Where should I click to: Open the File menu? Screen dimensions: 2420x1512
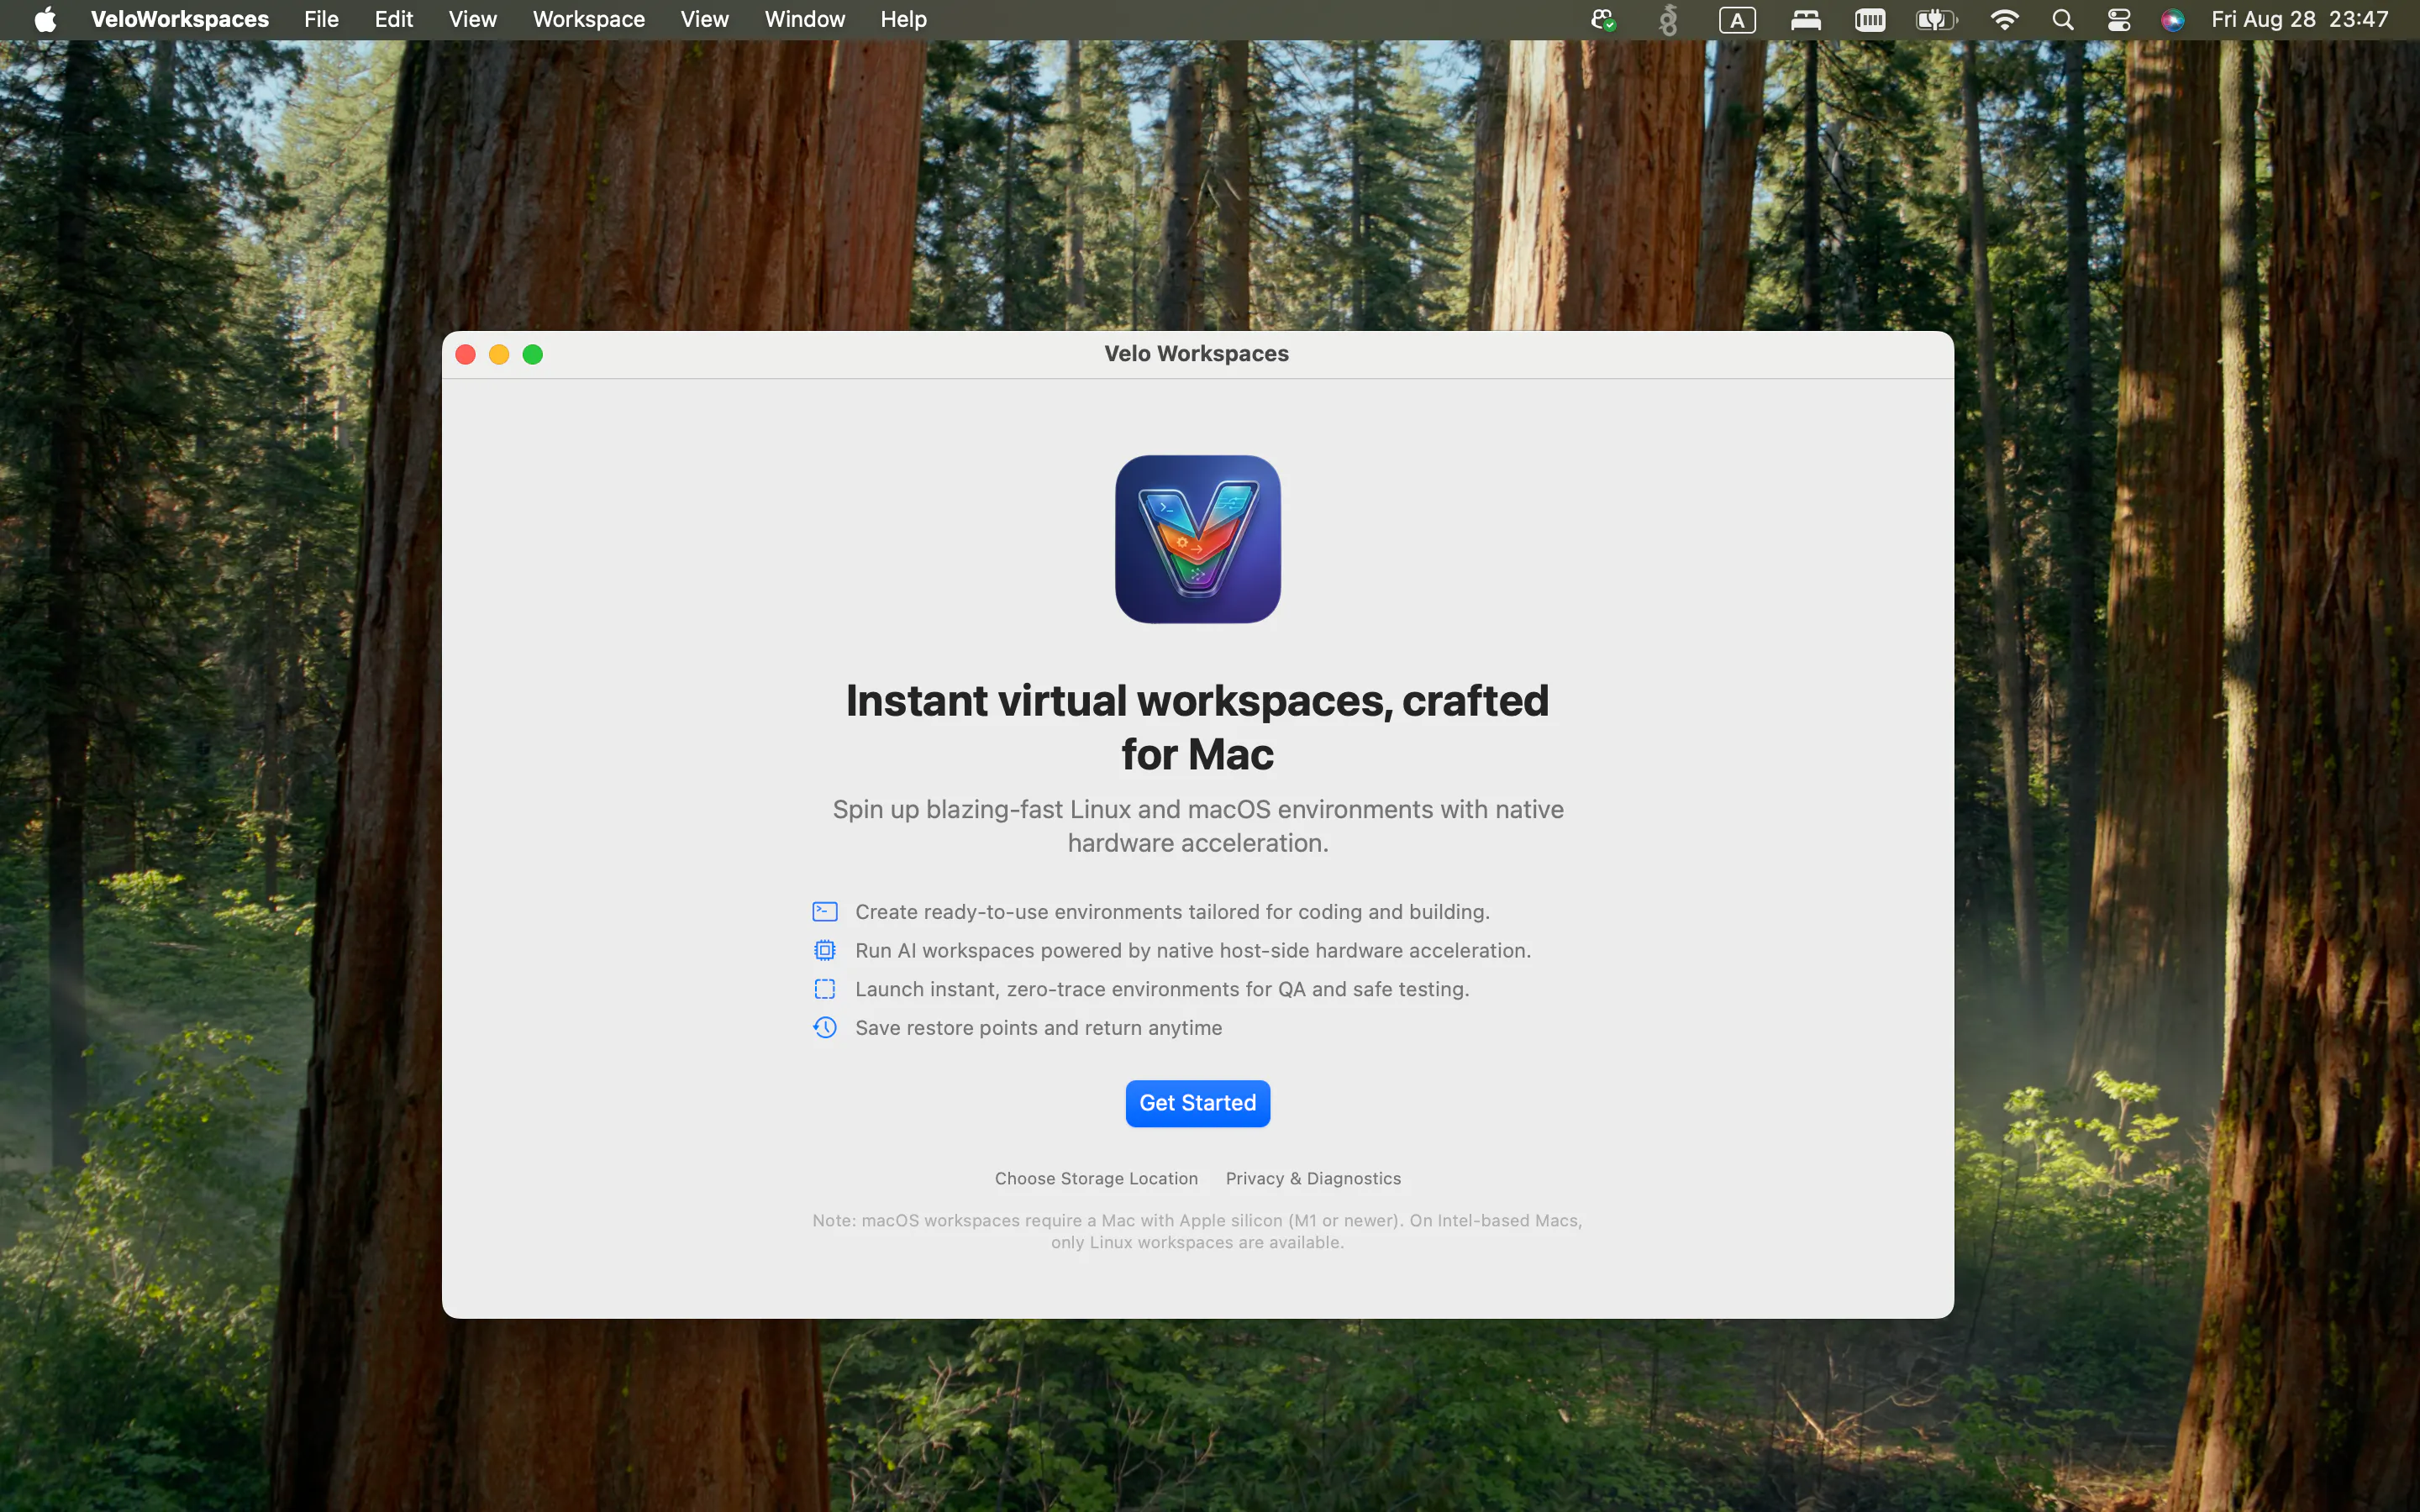pos(321,19)
